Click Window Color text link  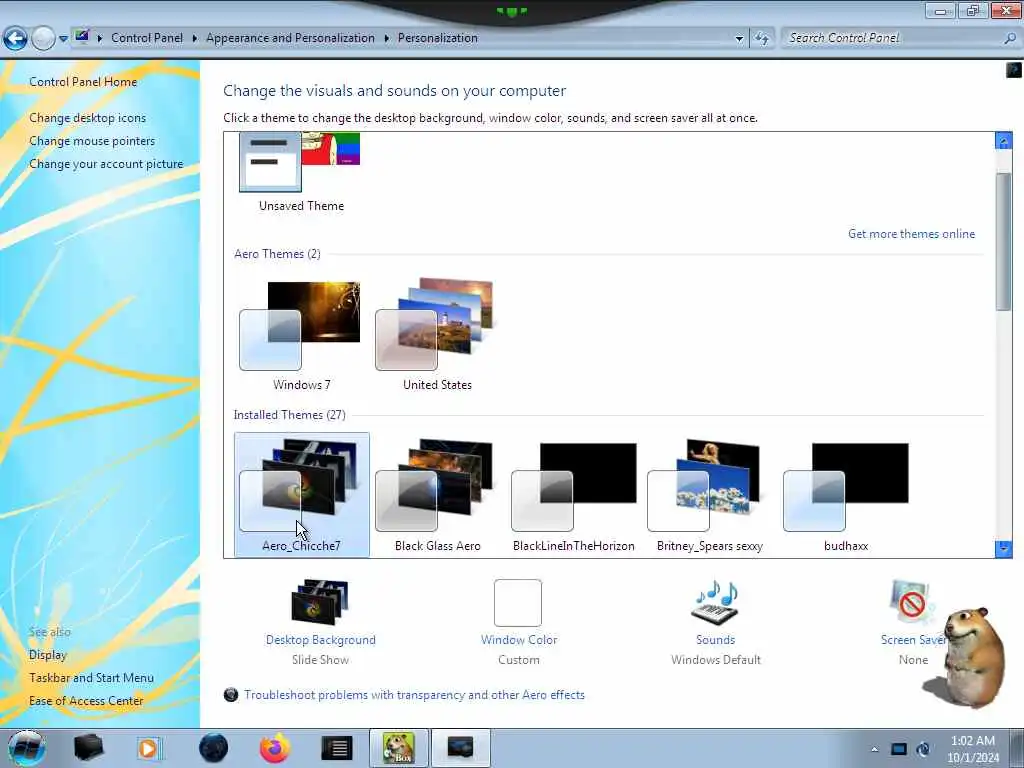pos(519,640)
